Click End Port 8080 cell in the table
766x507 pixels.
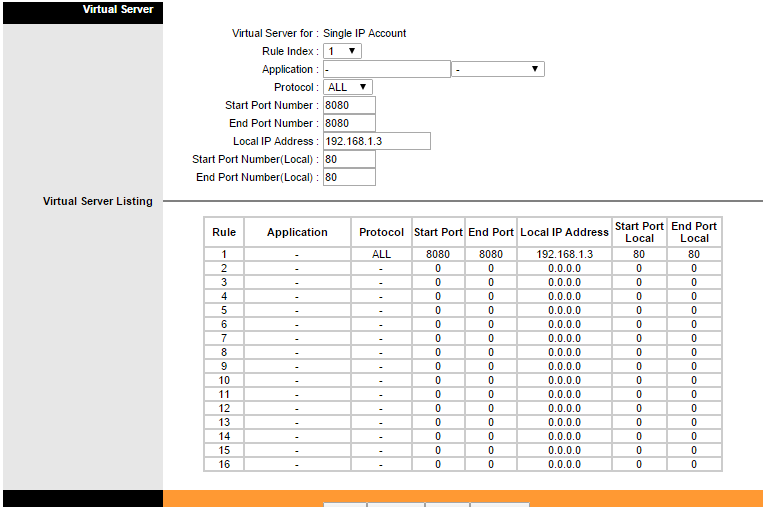[x=490, y=254]
